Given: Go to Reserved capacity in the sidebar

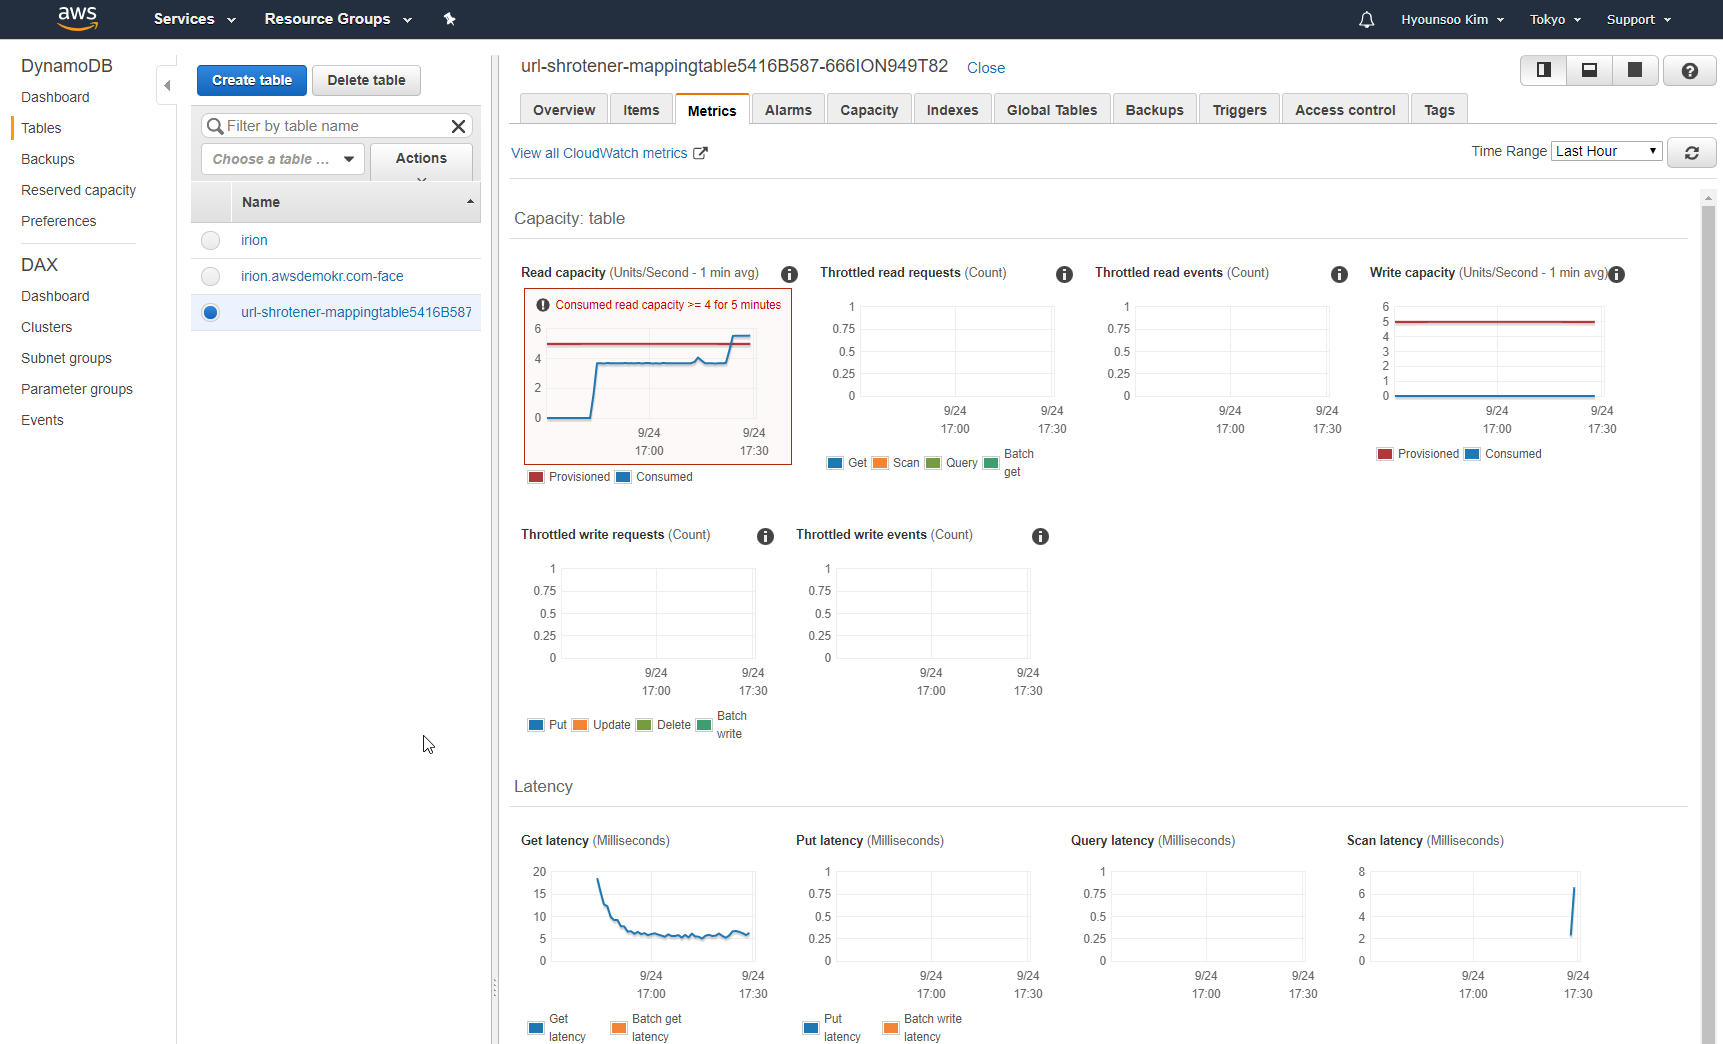Looking at the screenshot, I should (x=78, y=190).
